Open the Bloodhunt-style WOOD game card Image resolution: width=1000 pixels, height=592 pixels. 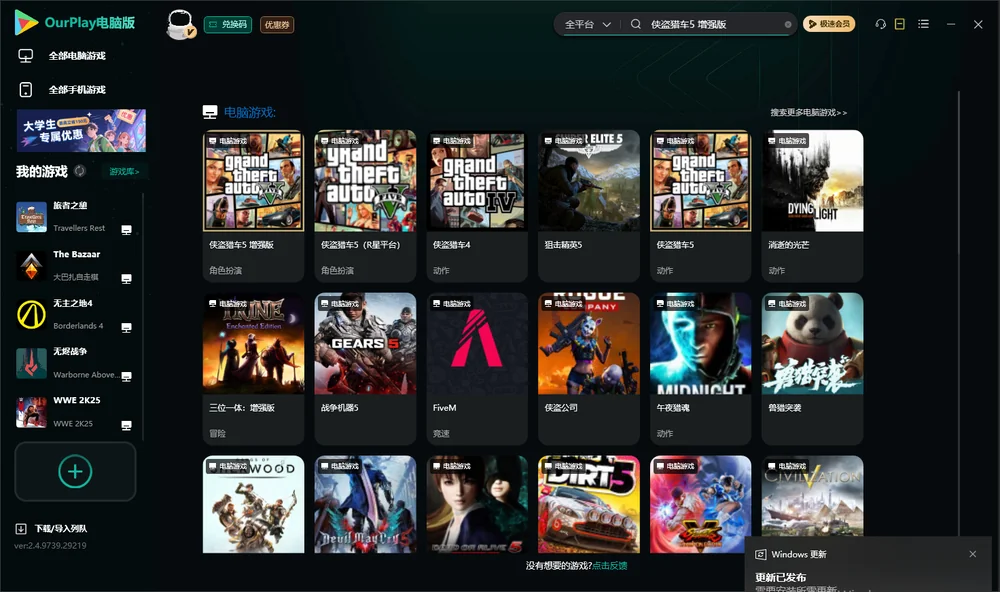pyautogui.click(x=253, y=504)
